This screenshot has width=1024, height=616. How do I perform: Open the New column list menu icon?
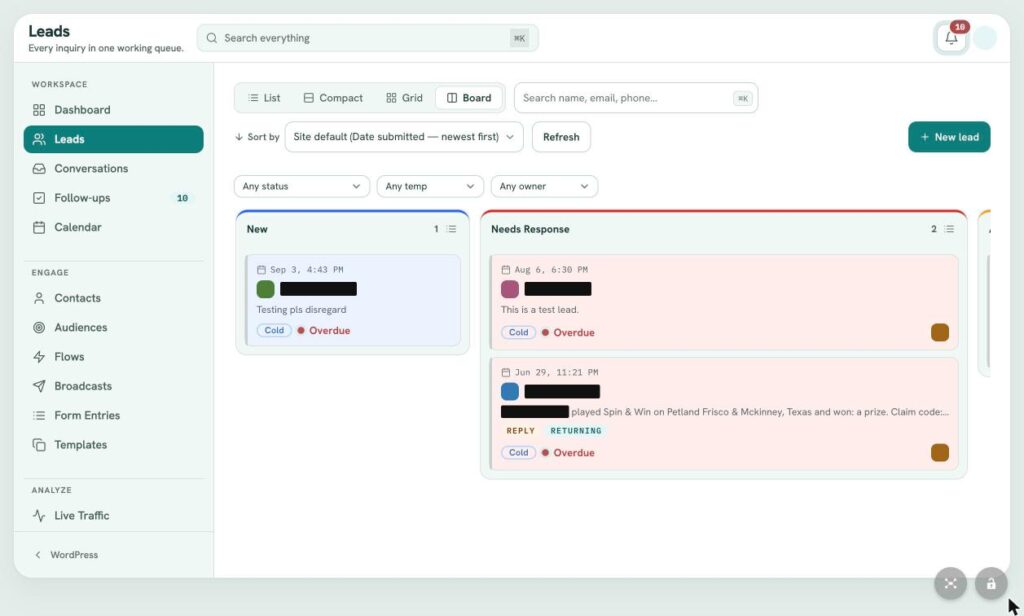click(451, 229)
